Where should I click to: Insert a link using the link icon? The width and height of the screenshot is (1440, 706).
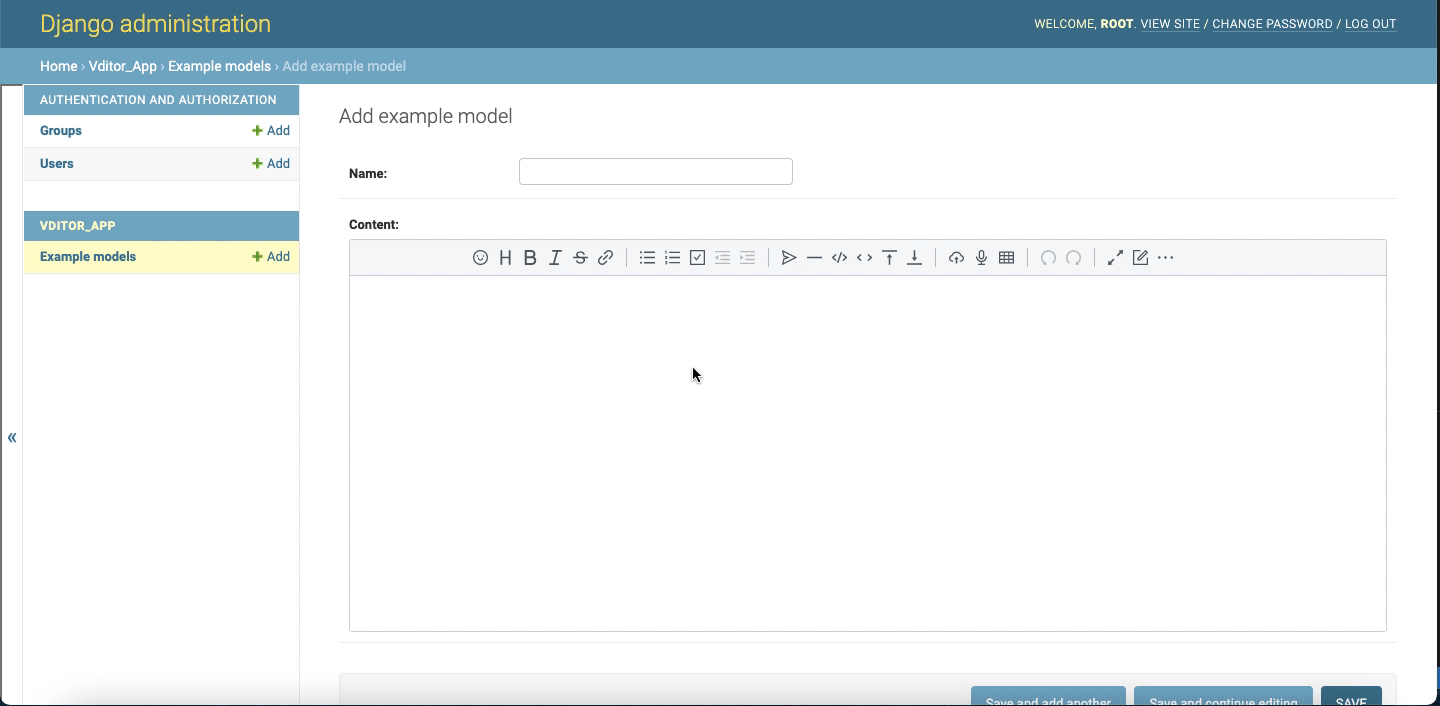click(x=605, y=257)
